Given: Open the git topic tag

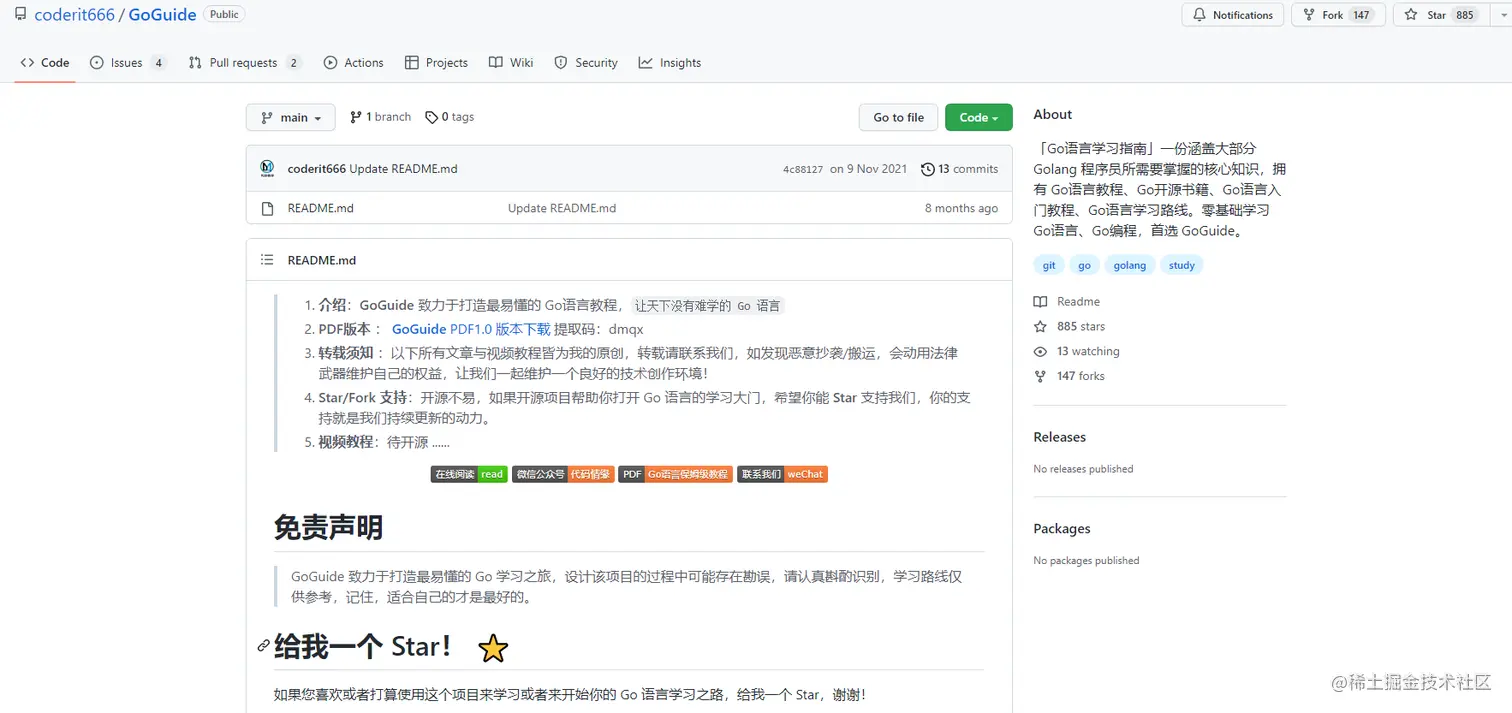Looking at the screenshot, I should pos(1049,265).
